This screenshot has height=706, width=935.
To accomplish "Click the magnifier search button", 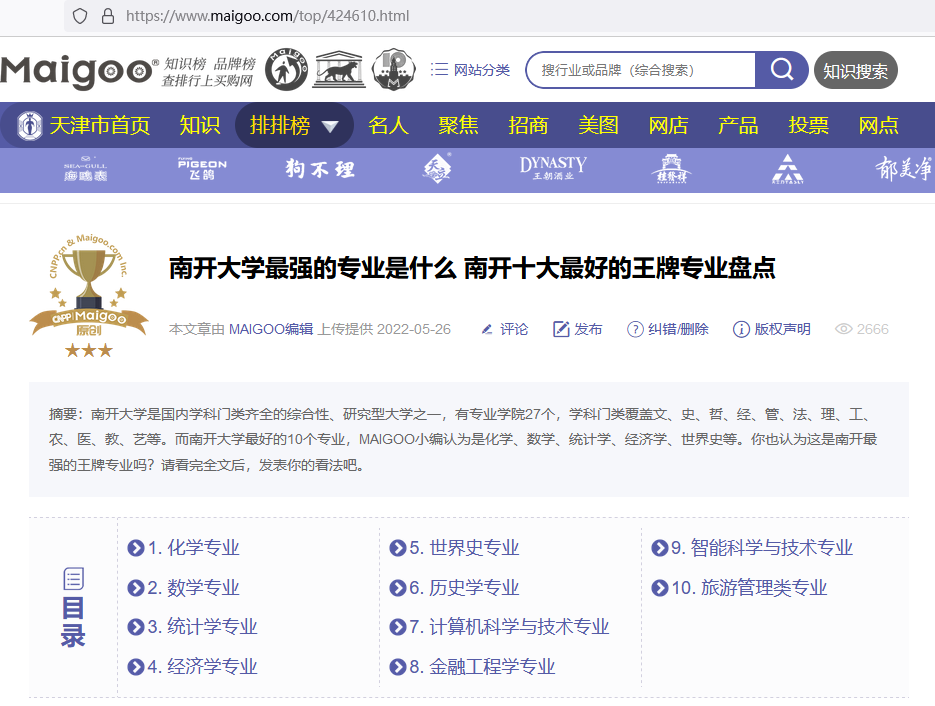I will click(x=781, y=70).
